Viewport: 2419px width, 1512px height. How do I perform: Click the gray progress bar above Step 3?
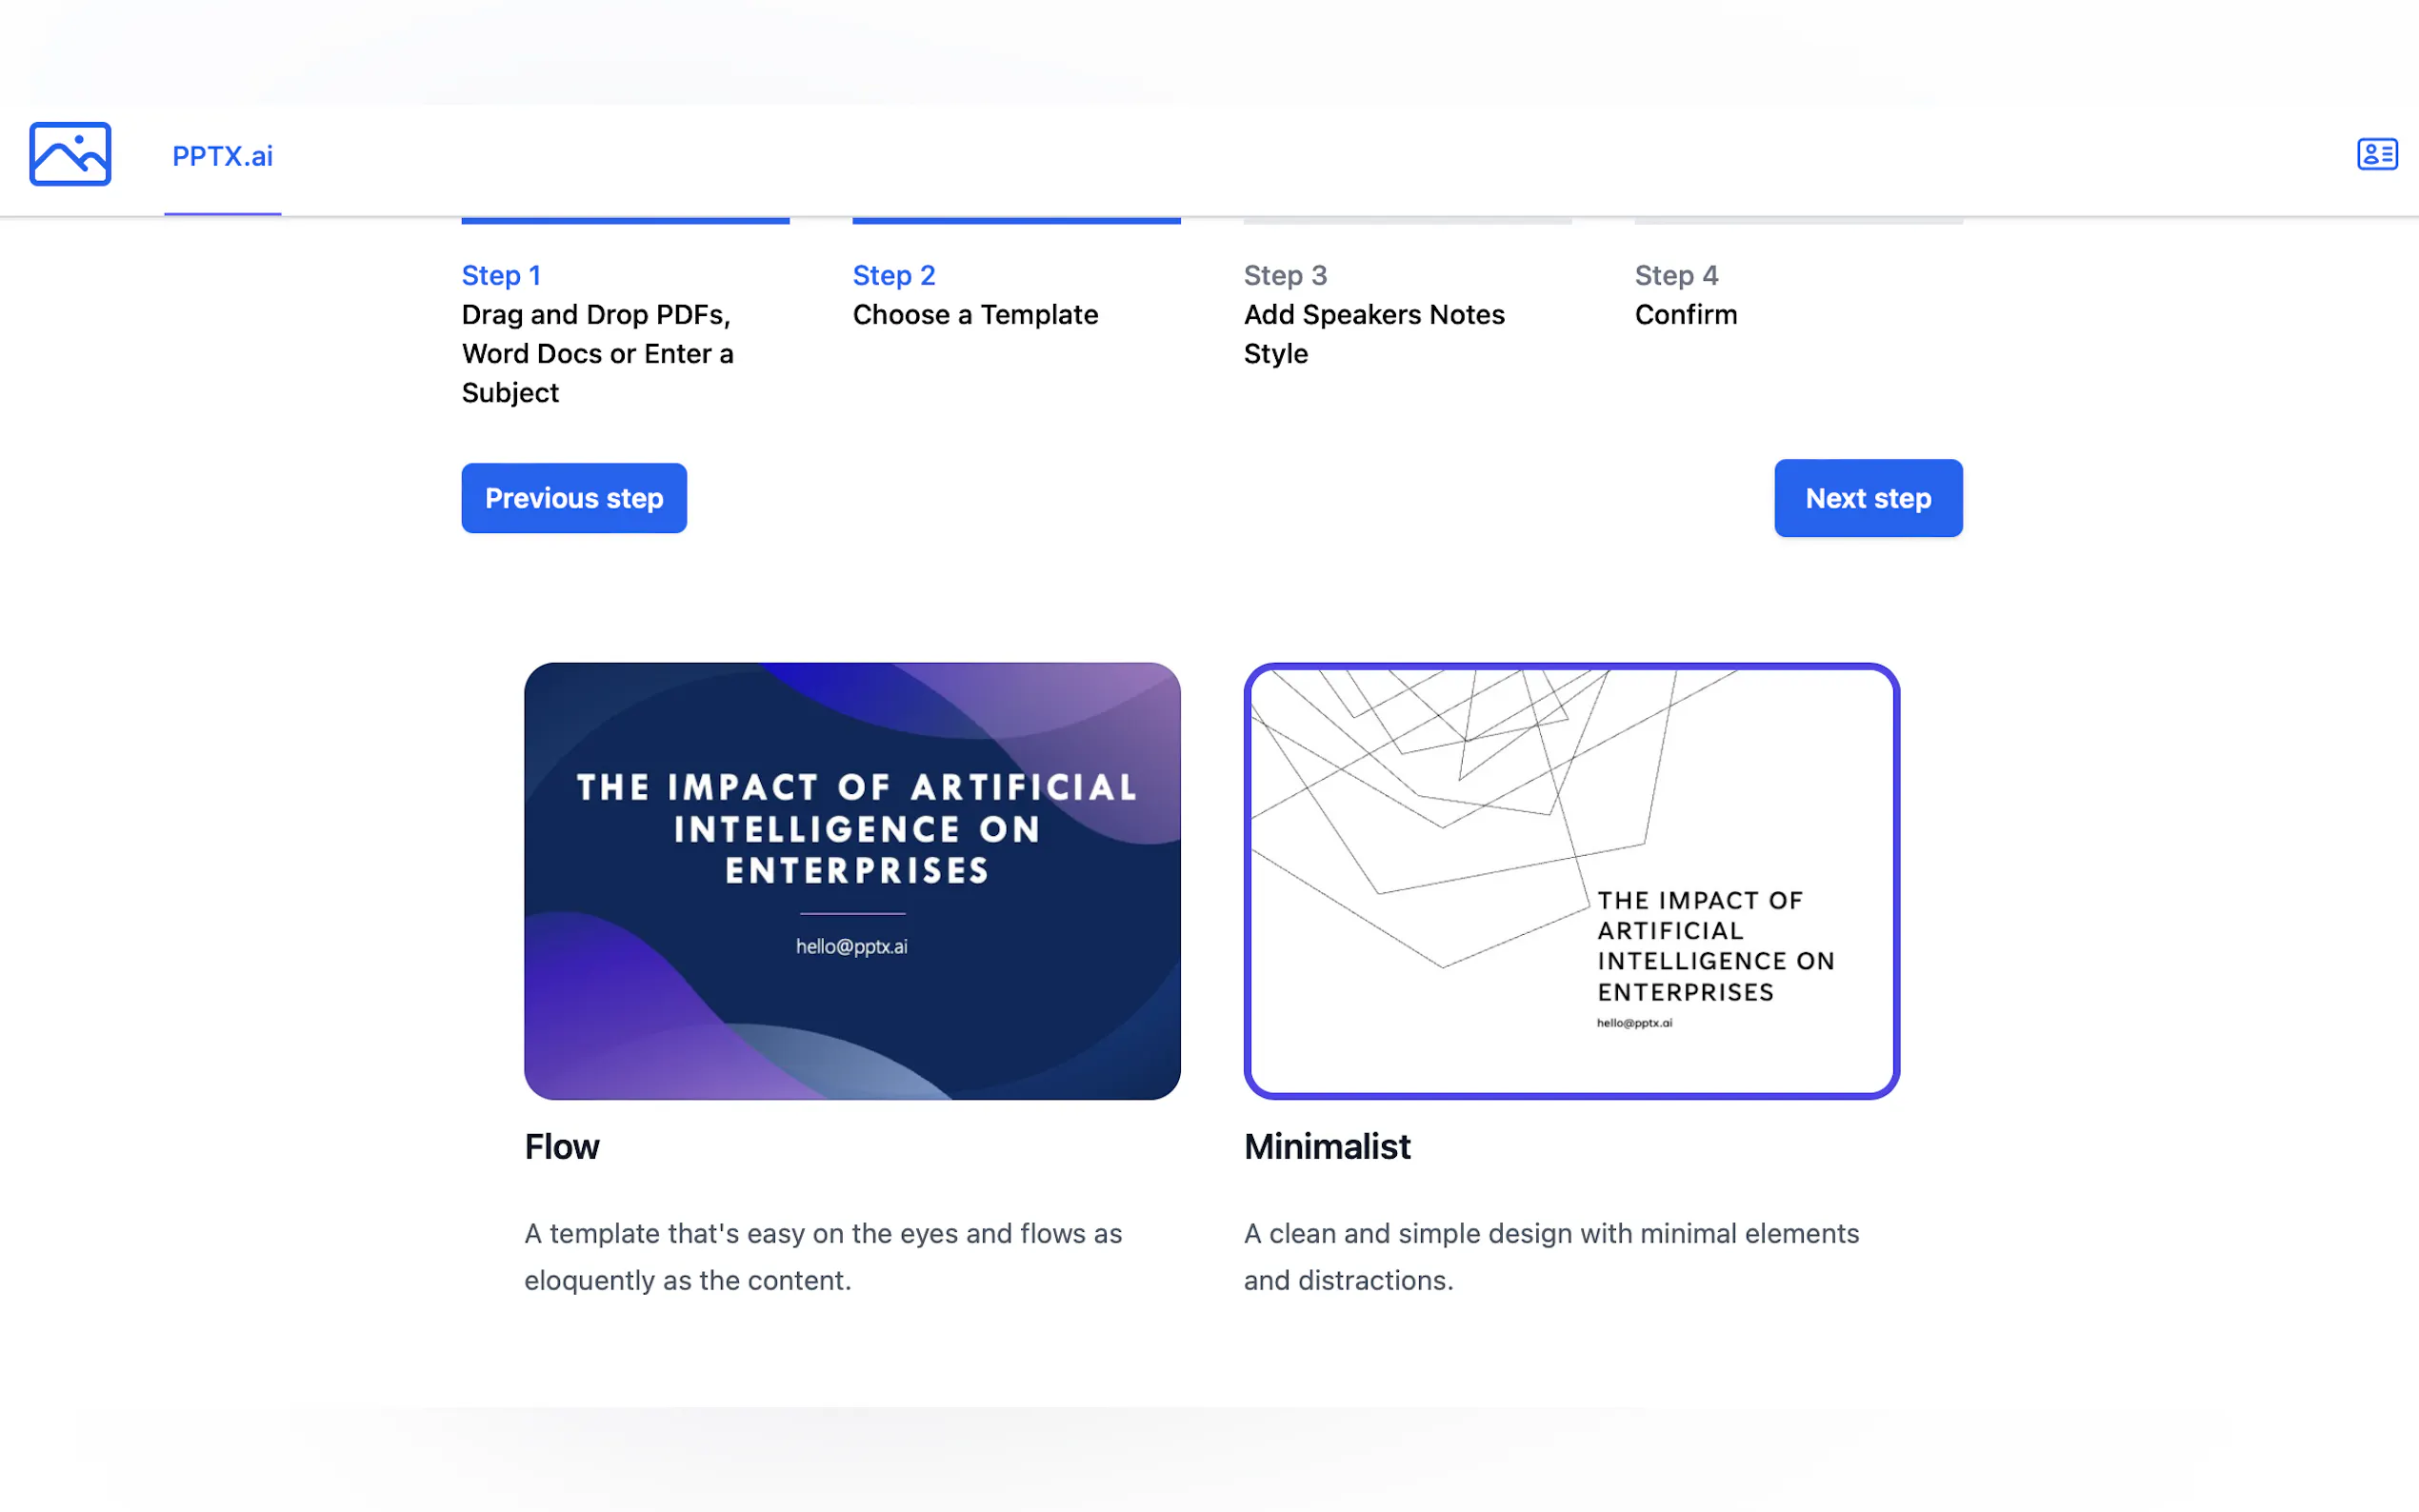1407,222
